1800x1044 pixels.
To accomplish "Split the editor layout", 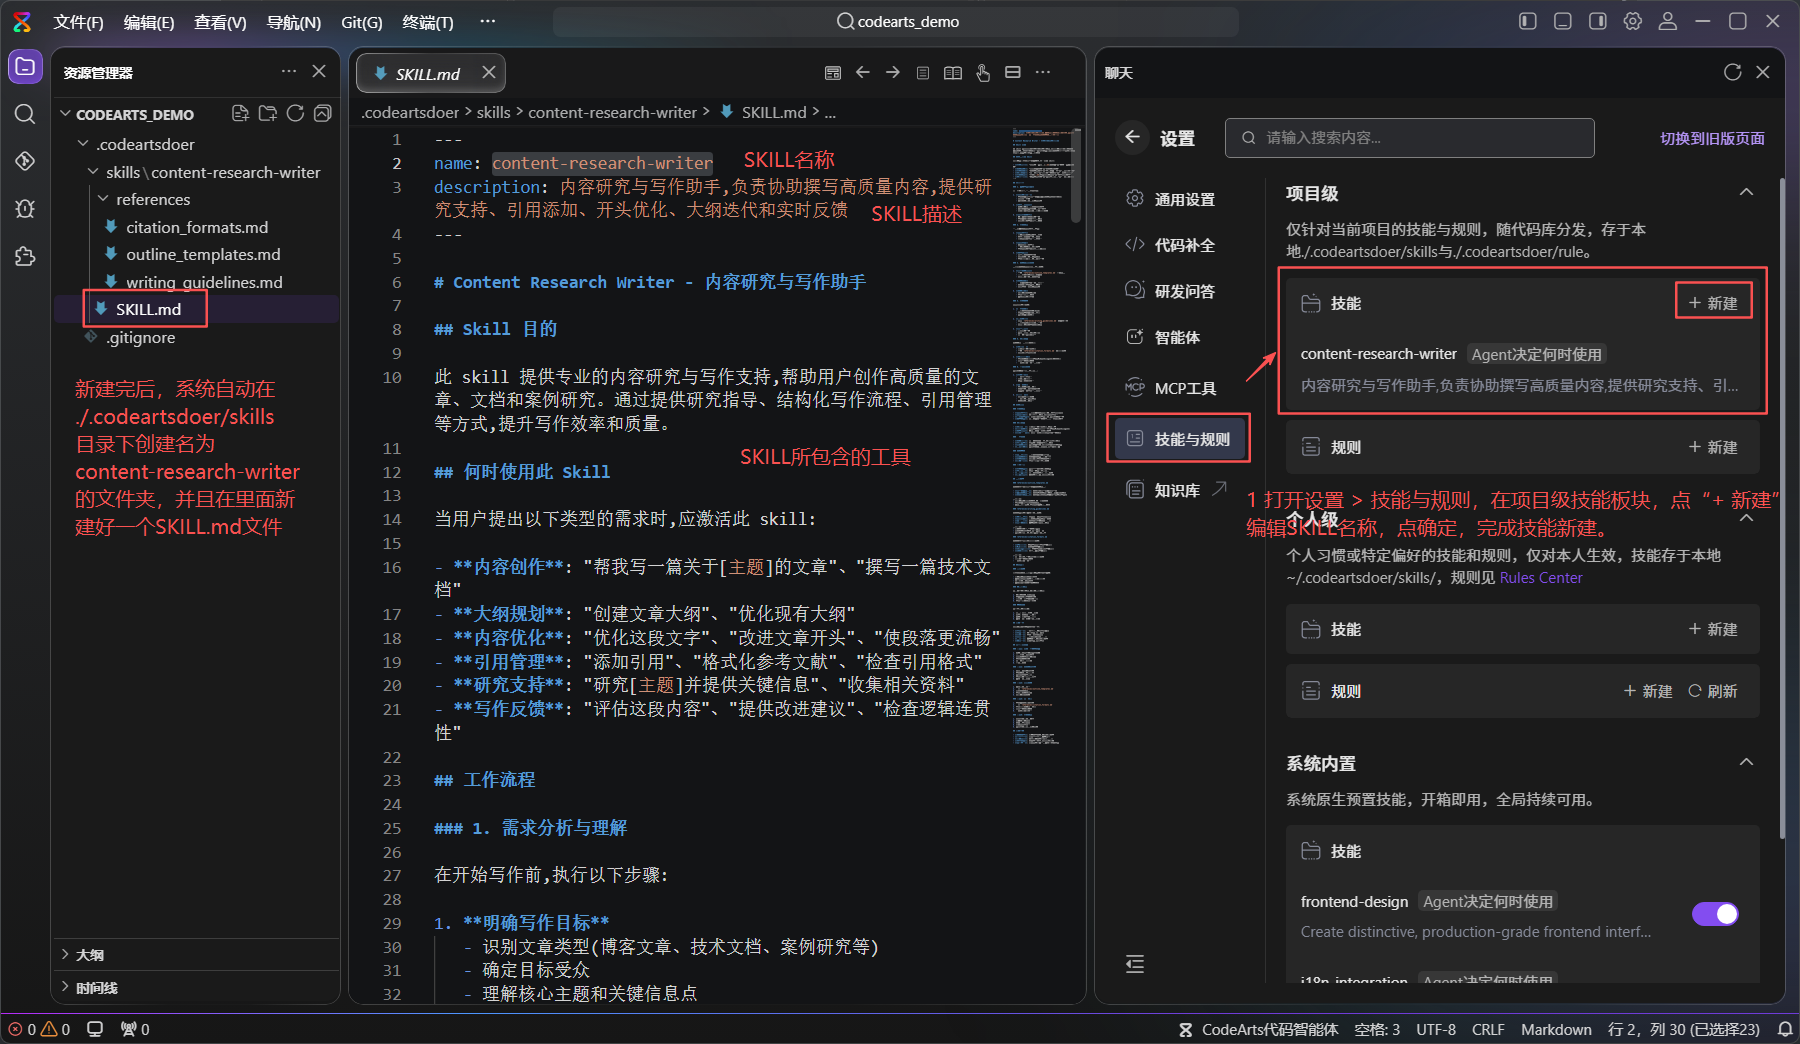I will tap(1013, 72).
